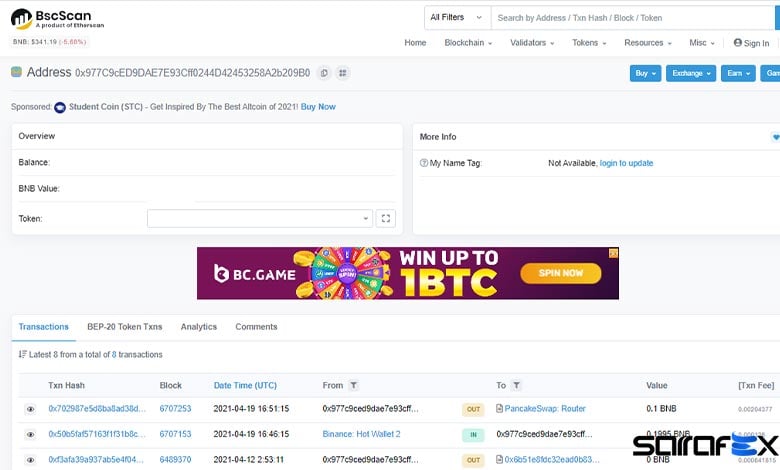
Task: Click the sort icon beside Latest 8
Action: click(22, 354)
